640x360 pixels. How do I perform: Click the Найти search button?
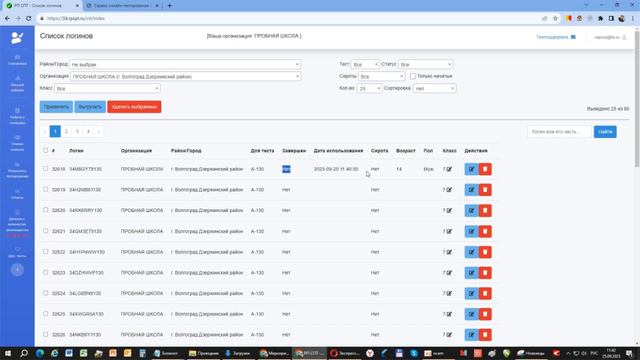(605, 132)
